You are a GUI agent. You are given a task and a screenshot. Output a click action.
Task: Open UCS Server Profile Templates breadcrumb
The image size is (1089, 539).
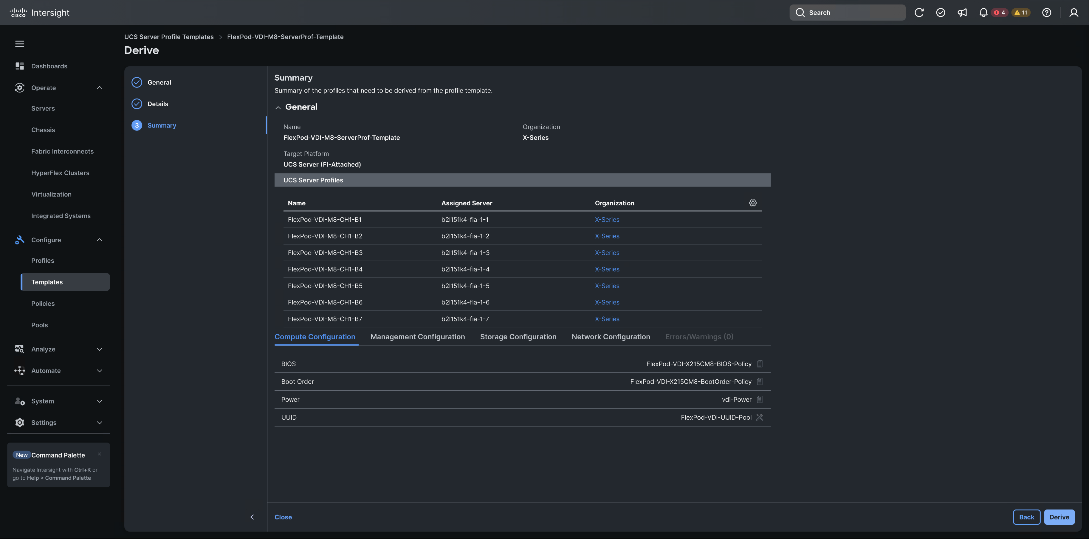pyautogui.click(x=169, y=36)
